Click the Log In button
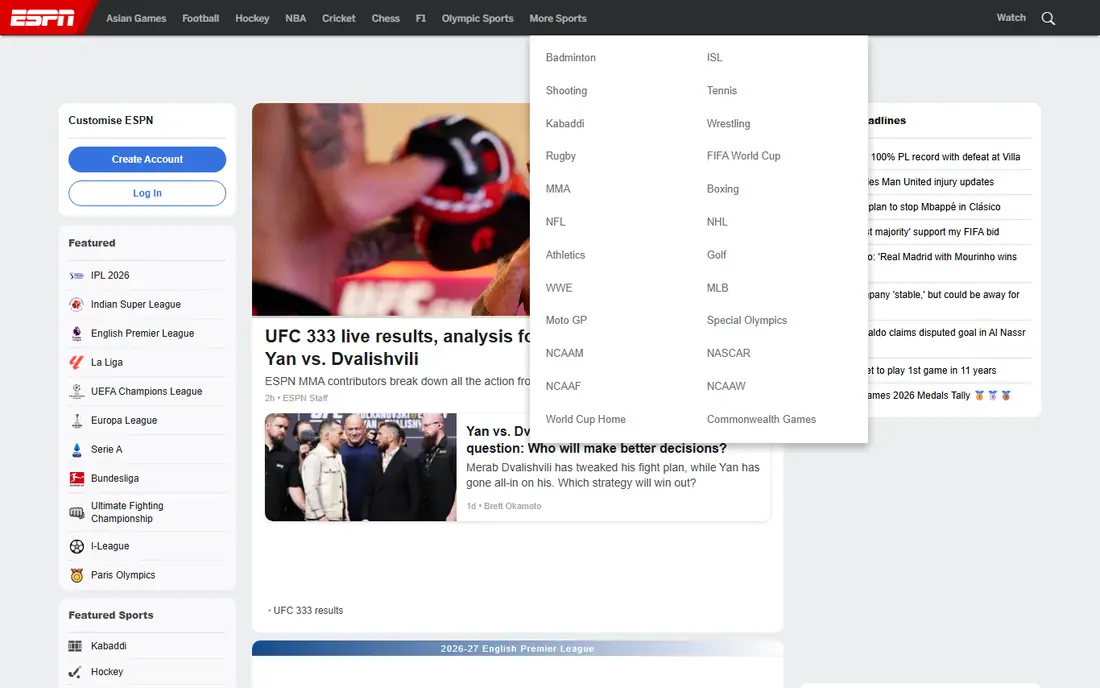Screen dimensions: 1100x688 coord(147,193)
